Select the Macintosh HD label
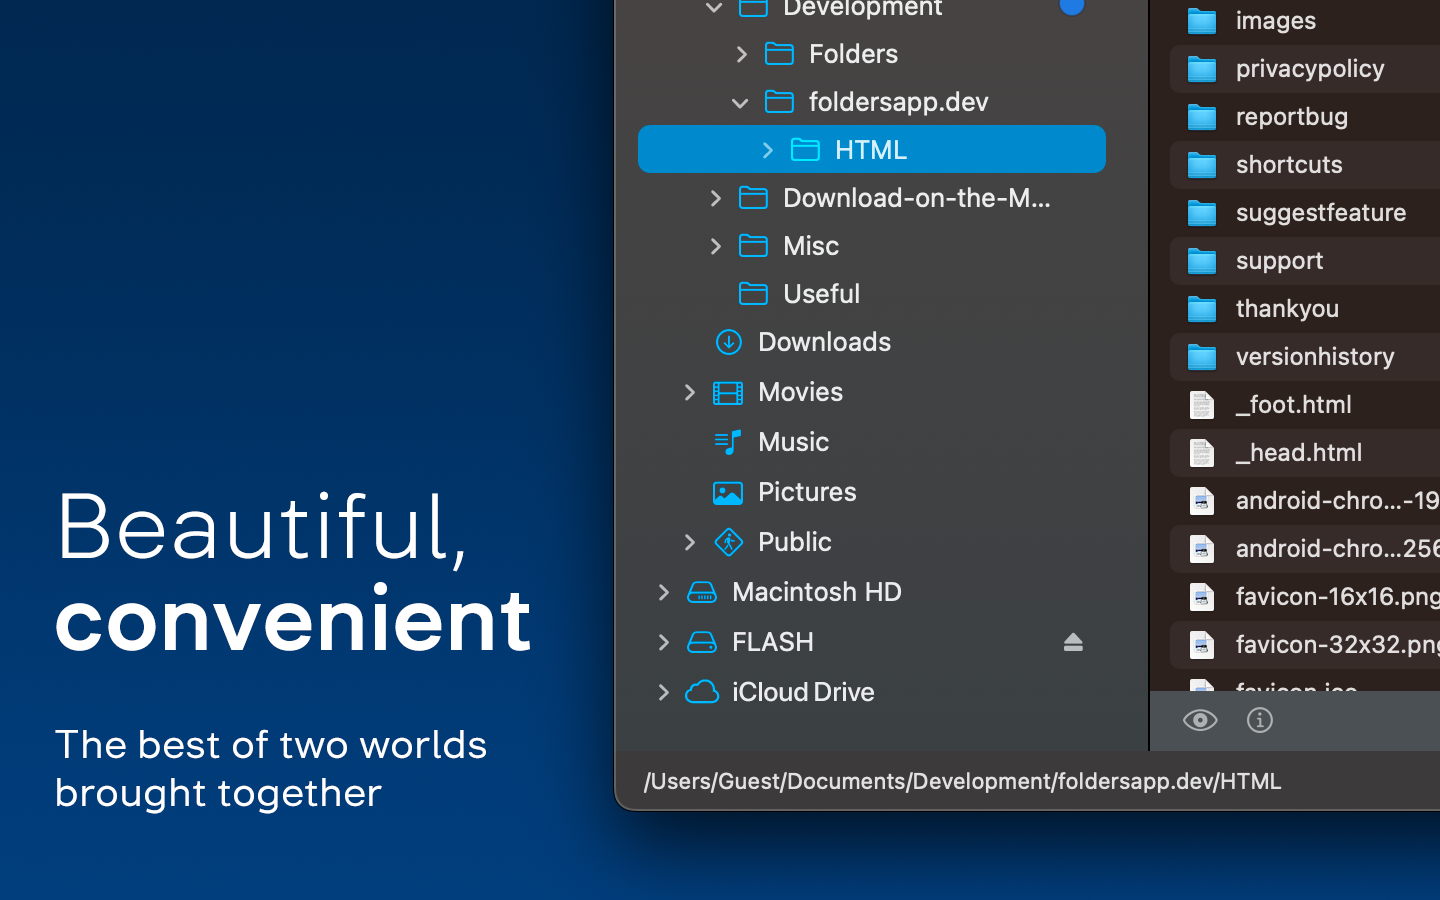This screenshot has height=900, width=1440. click(817, 592)
